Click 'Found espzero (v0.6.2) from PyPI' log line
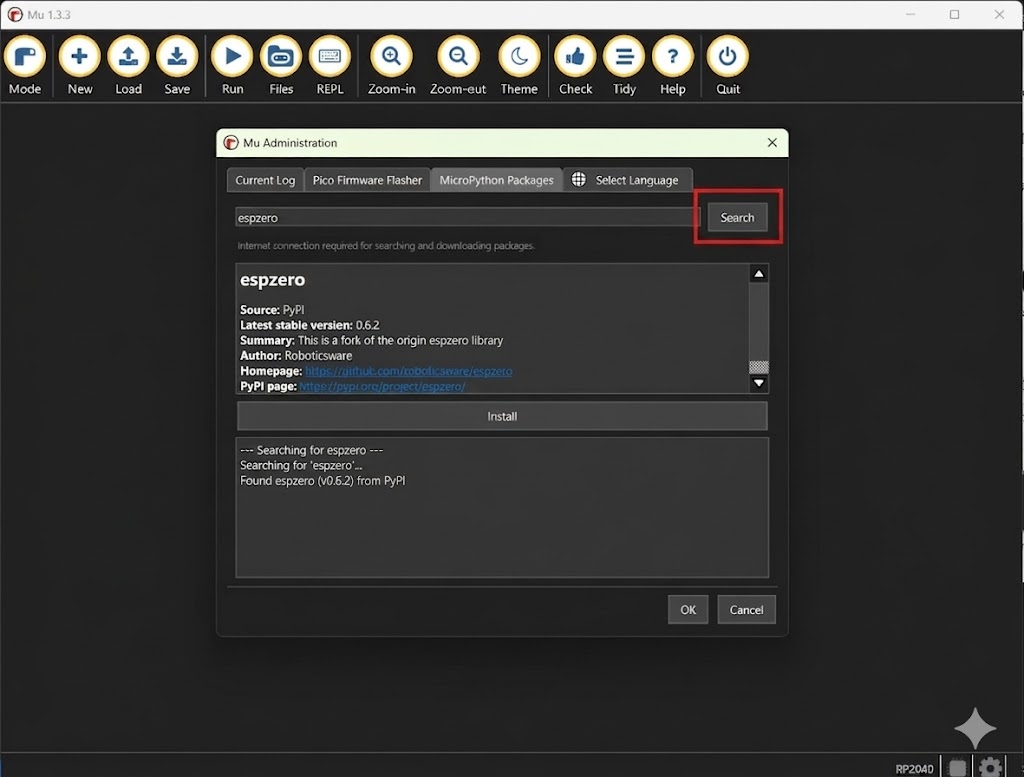Screen dimensions: 1024x777 pyautogui.click(x=323, y=481)
